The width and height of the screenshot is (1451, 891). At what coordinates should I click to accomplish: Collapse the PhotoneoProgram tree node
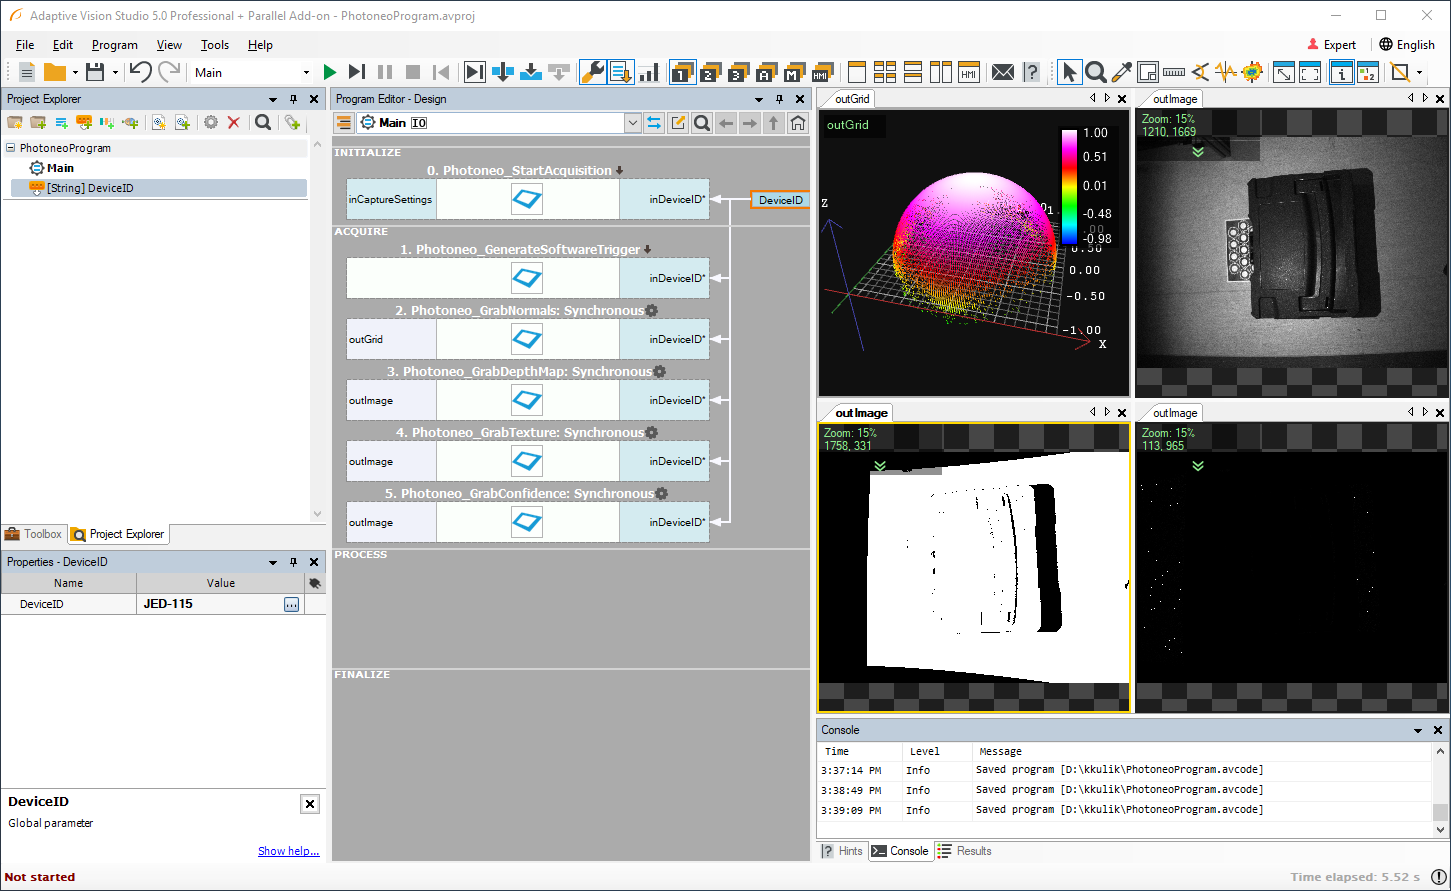[x=11, y=148]
